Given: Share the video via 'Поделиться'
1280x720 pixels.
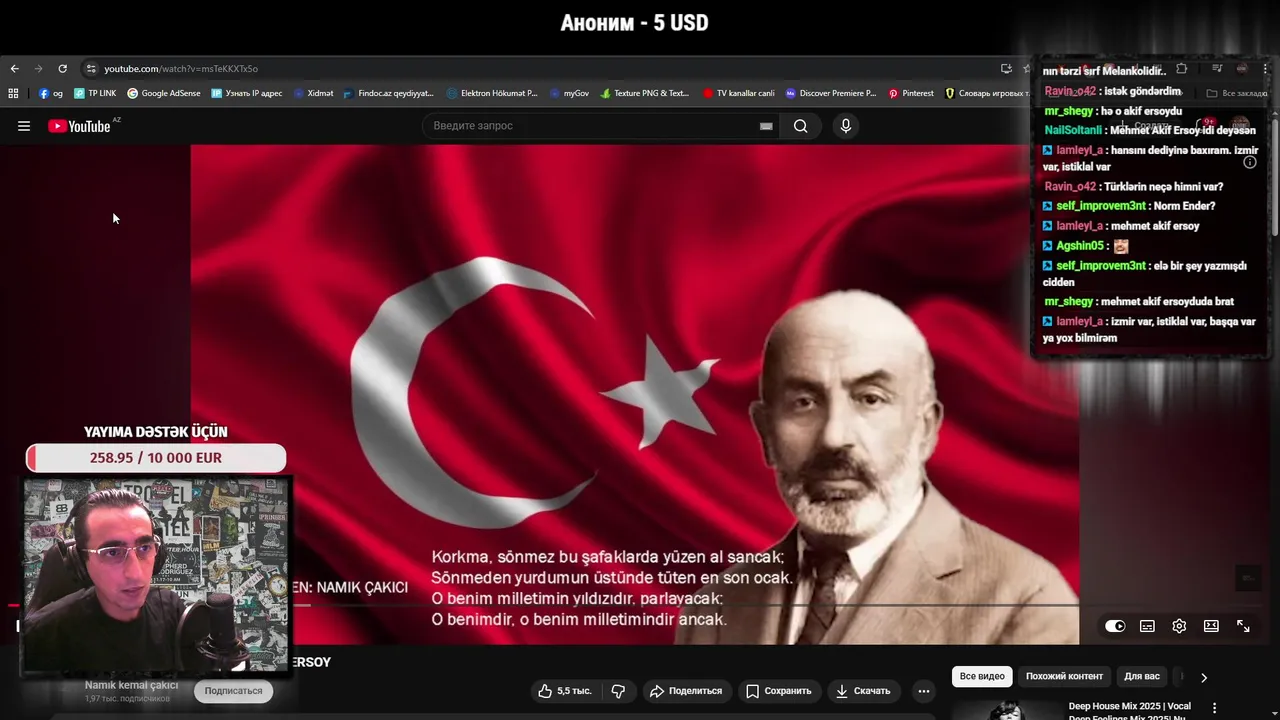Looking at the screenshot, I should (x=686, y=691).
